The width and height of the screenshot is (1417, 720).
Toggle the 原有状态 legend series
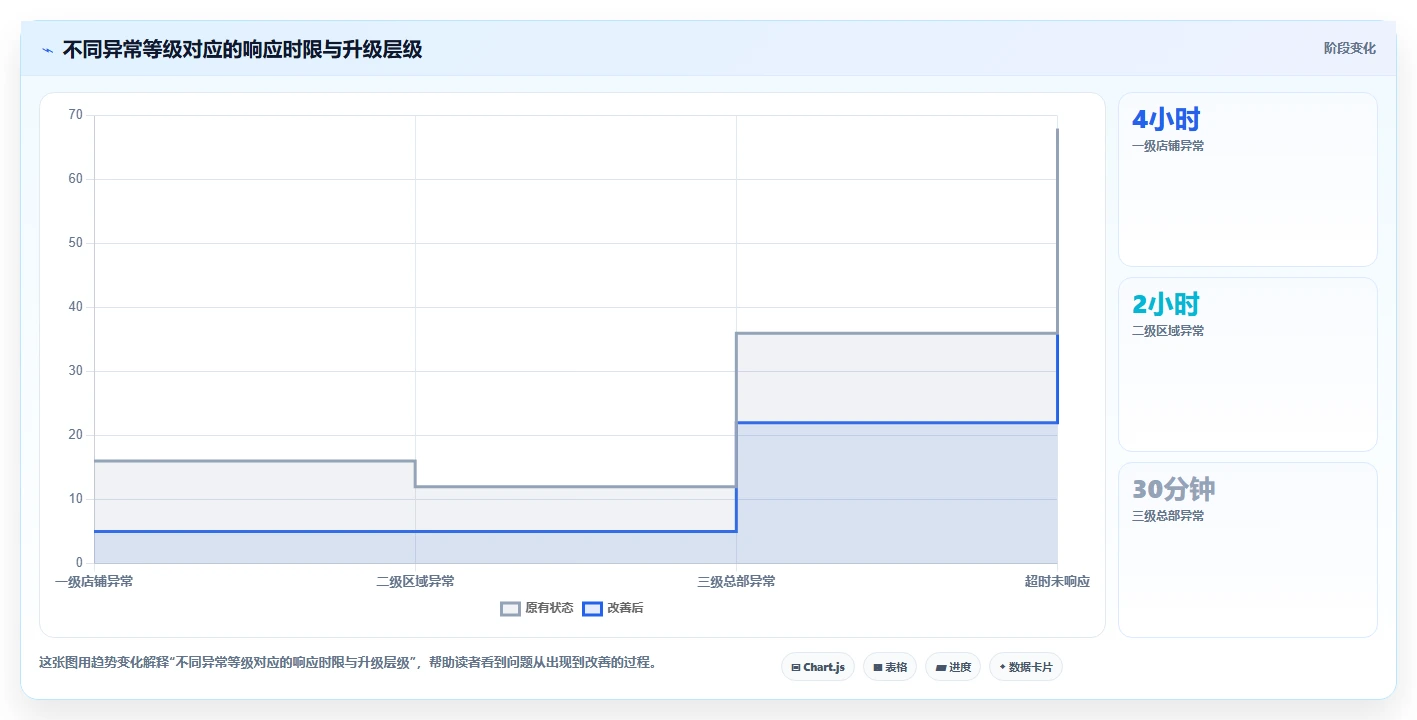pos(537,608)
